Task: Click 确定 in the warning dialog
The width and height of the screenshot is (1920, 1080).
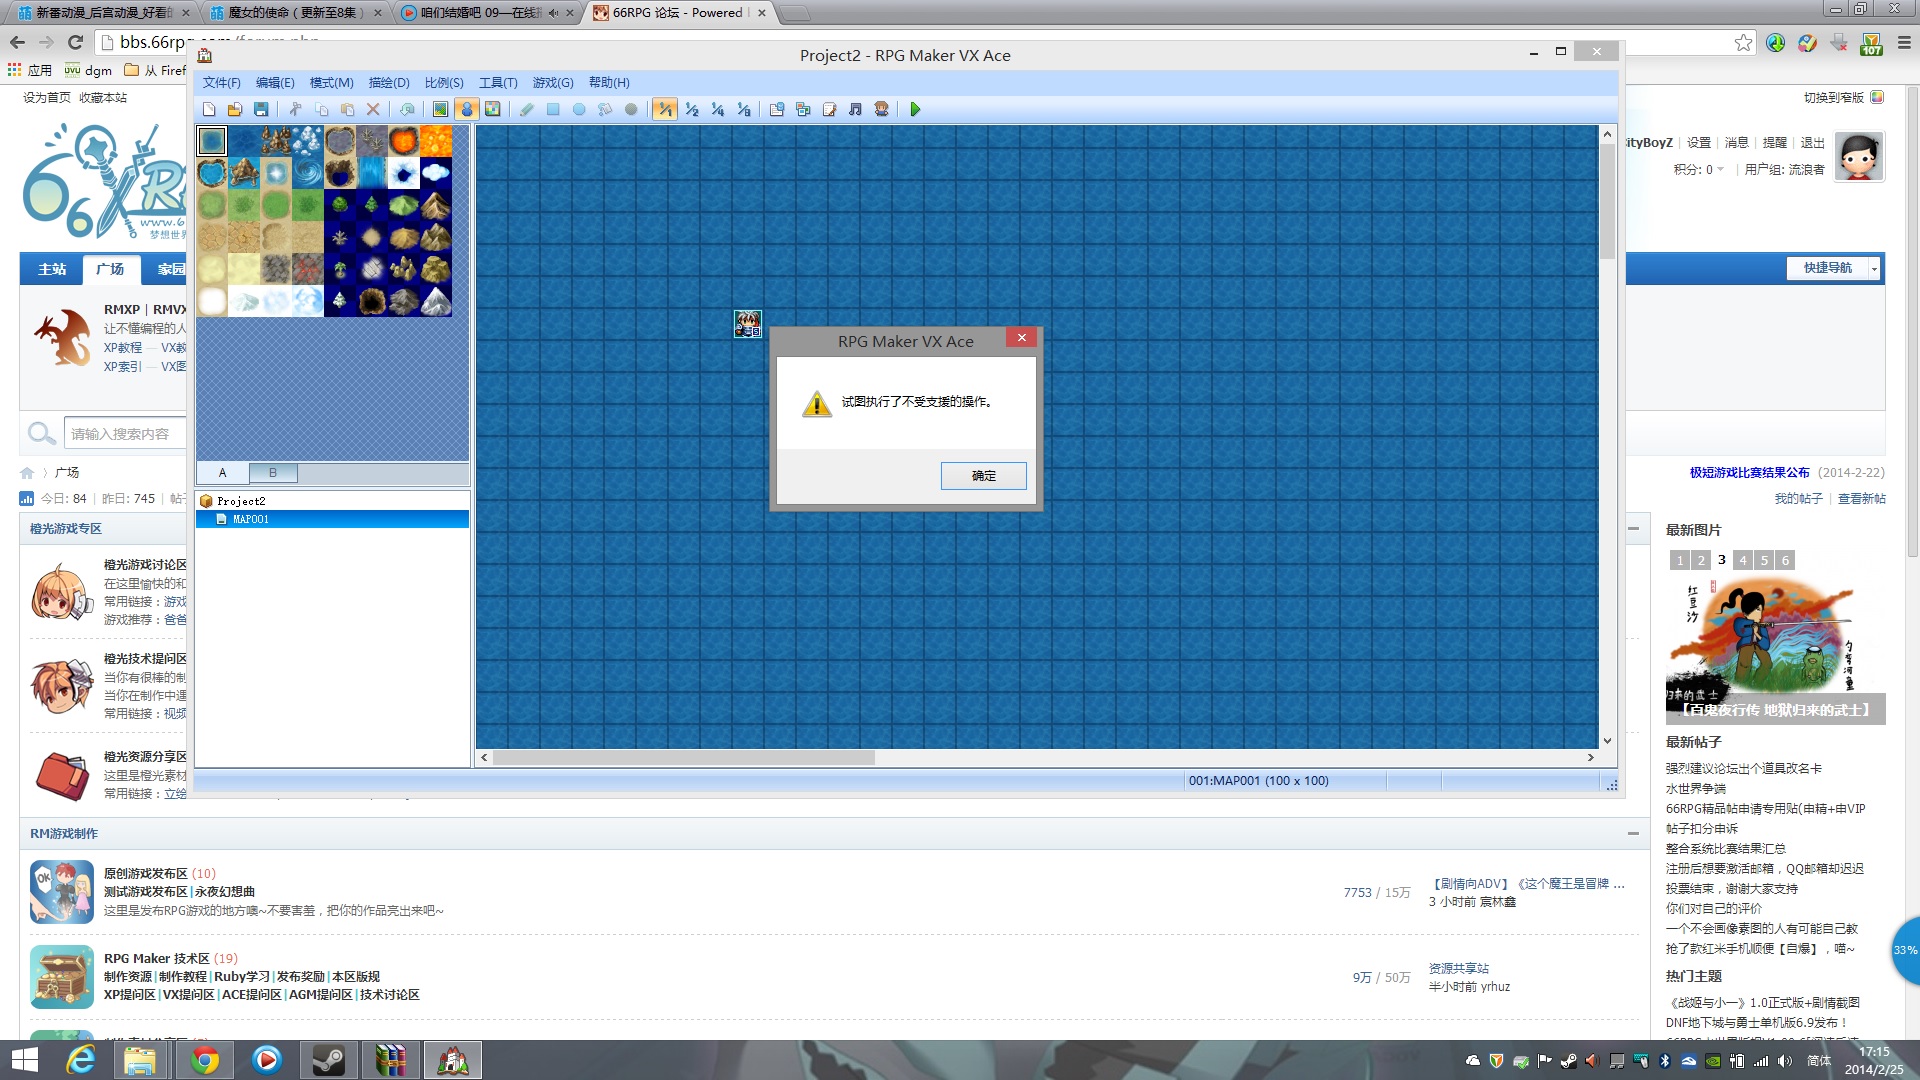Action: [983, 476]
